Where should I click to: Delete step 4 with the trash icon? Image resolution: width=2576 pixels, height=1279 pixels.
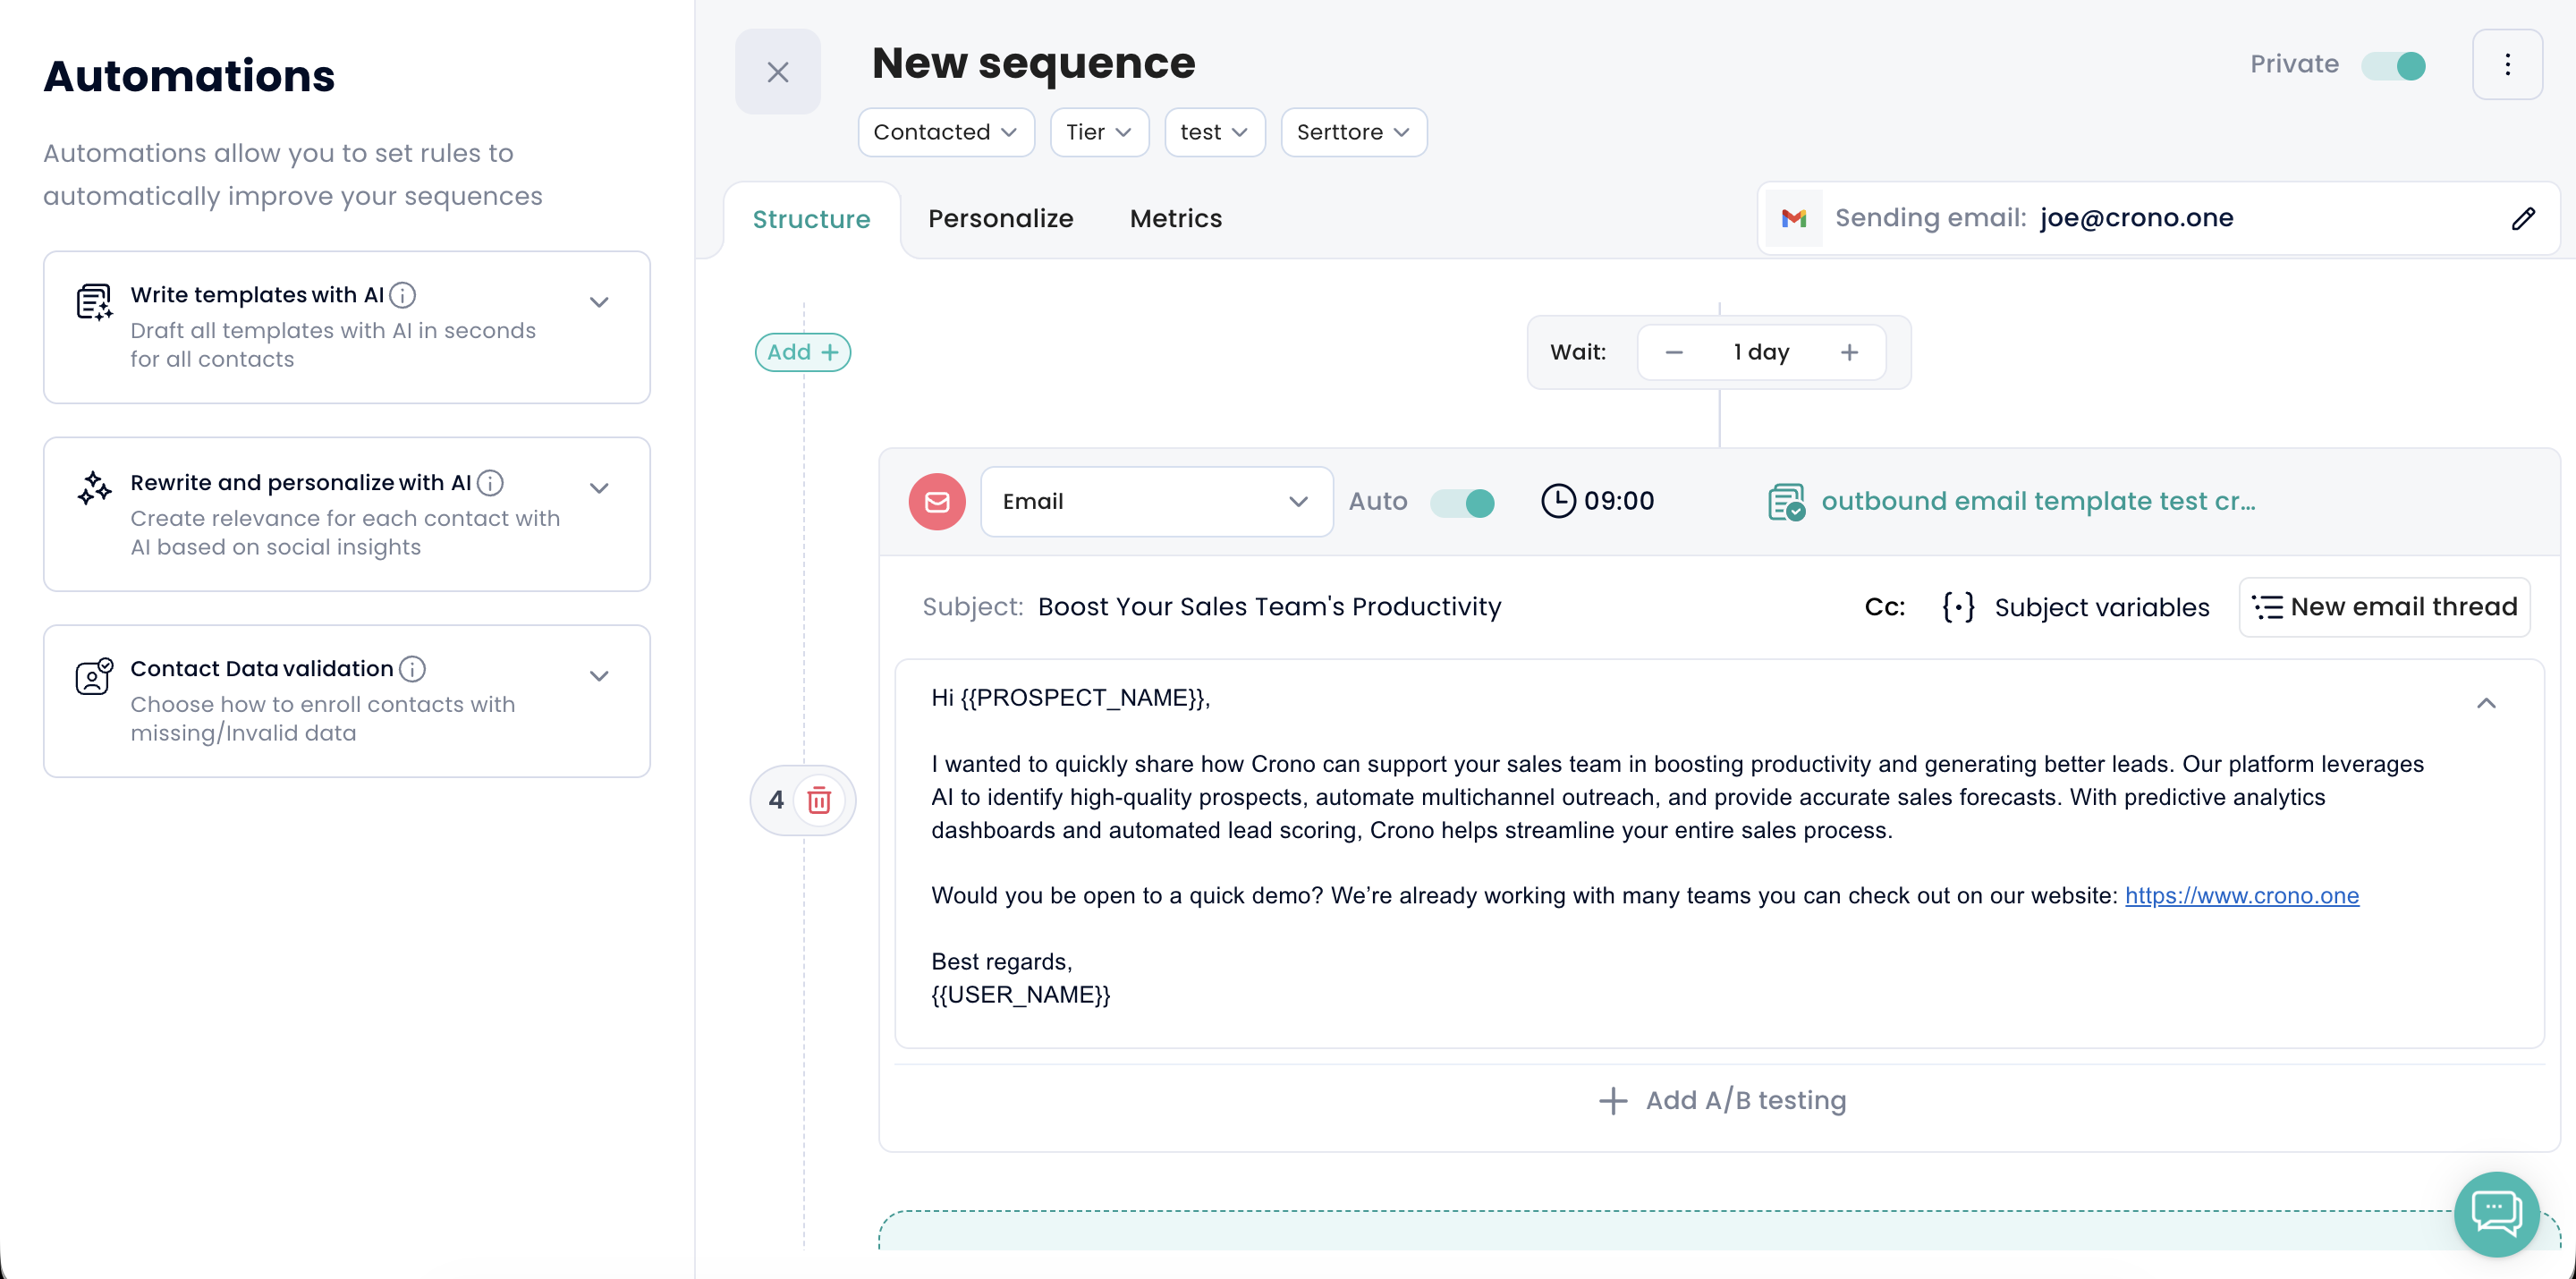(819, 800)
